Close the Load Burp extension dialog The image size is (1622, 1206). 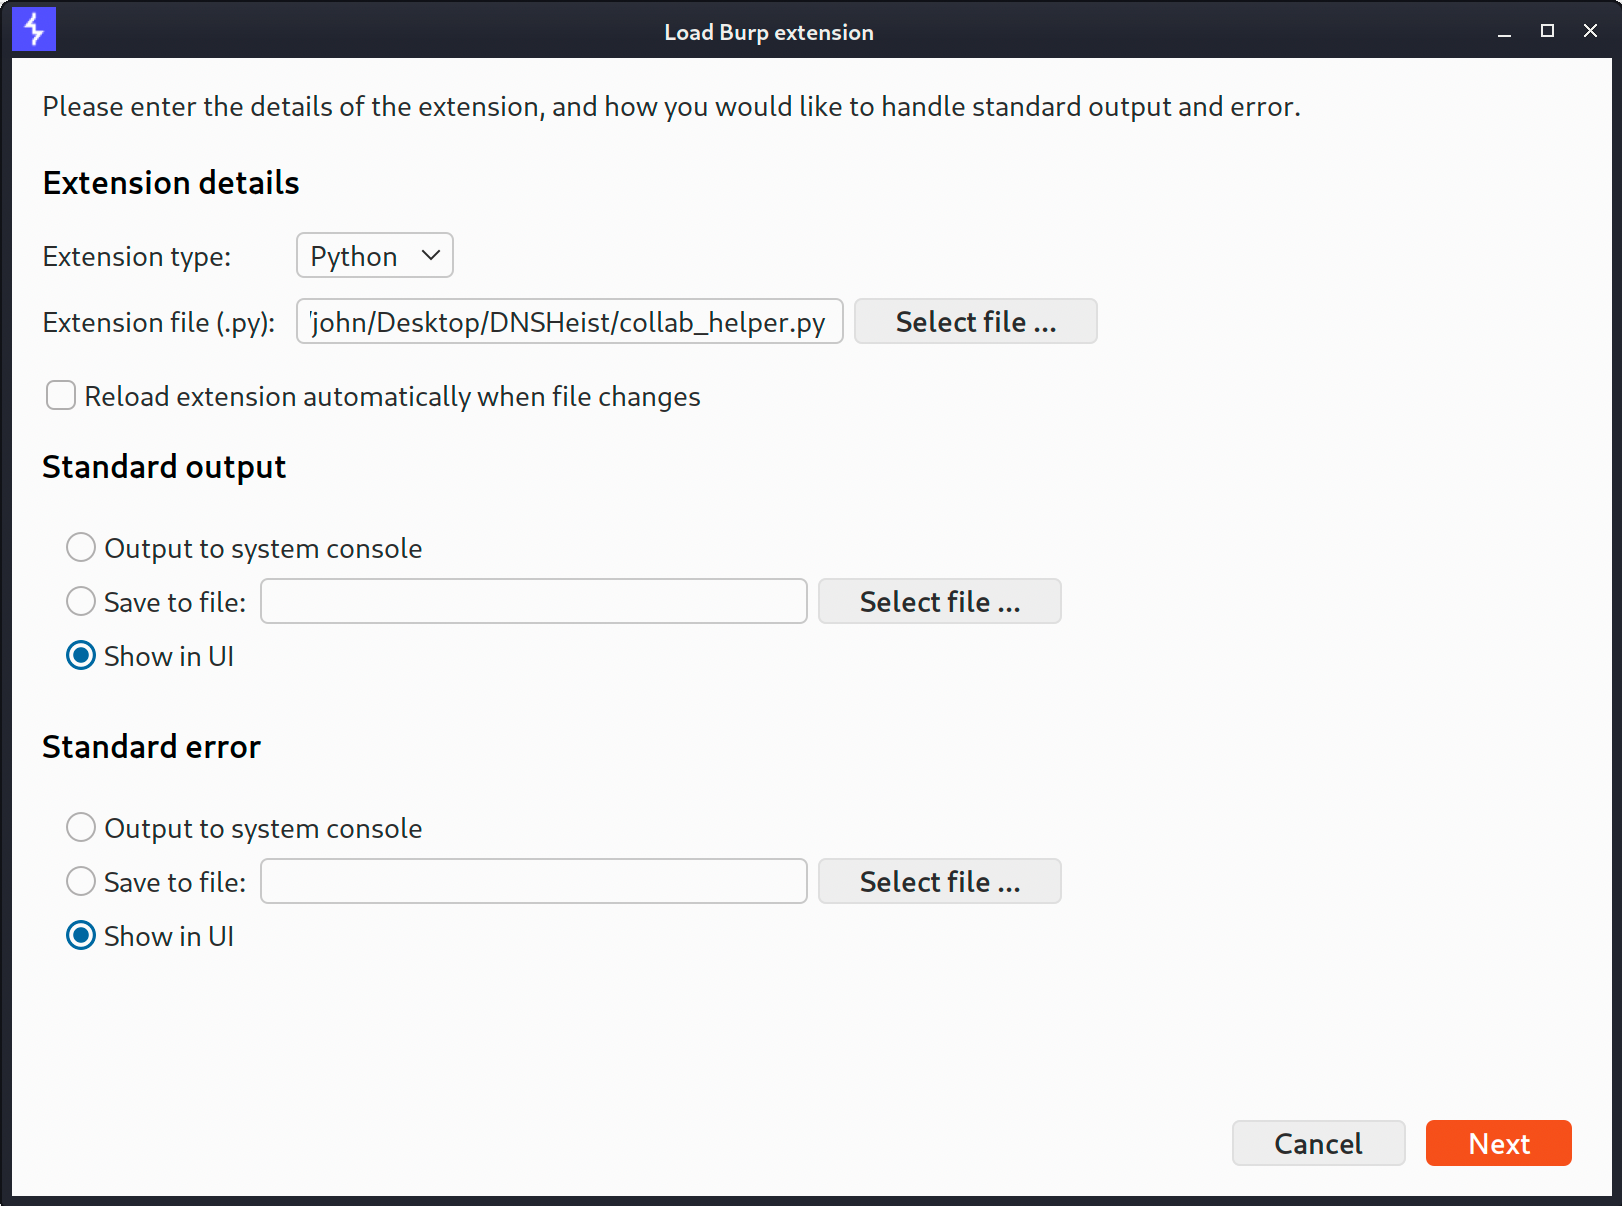(1590, 31)
